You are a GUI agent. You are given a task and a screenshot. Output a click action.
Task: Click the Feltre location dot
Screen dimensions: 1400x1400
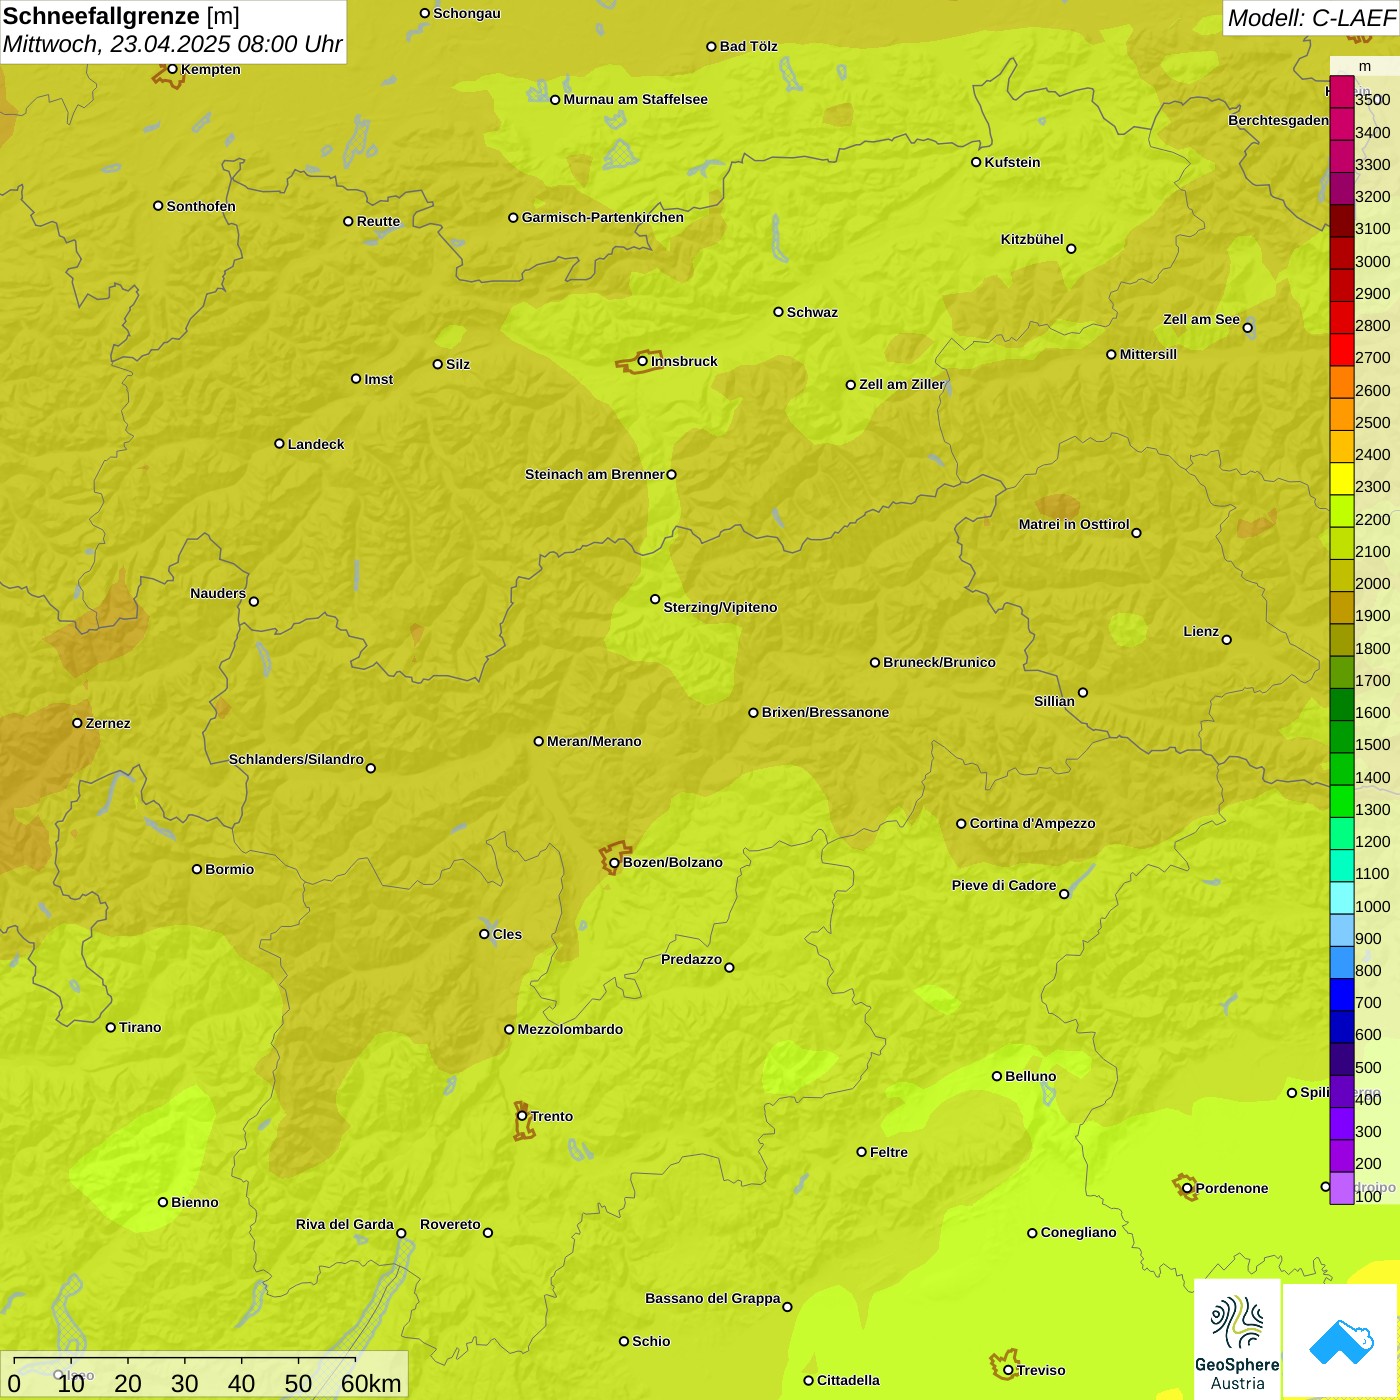point(861,1152)
